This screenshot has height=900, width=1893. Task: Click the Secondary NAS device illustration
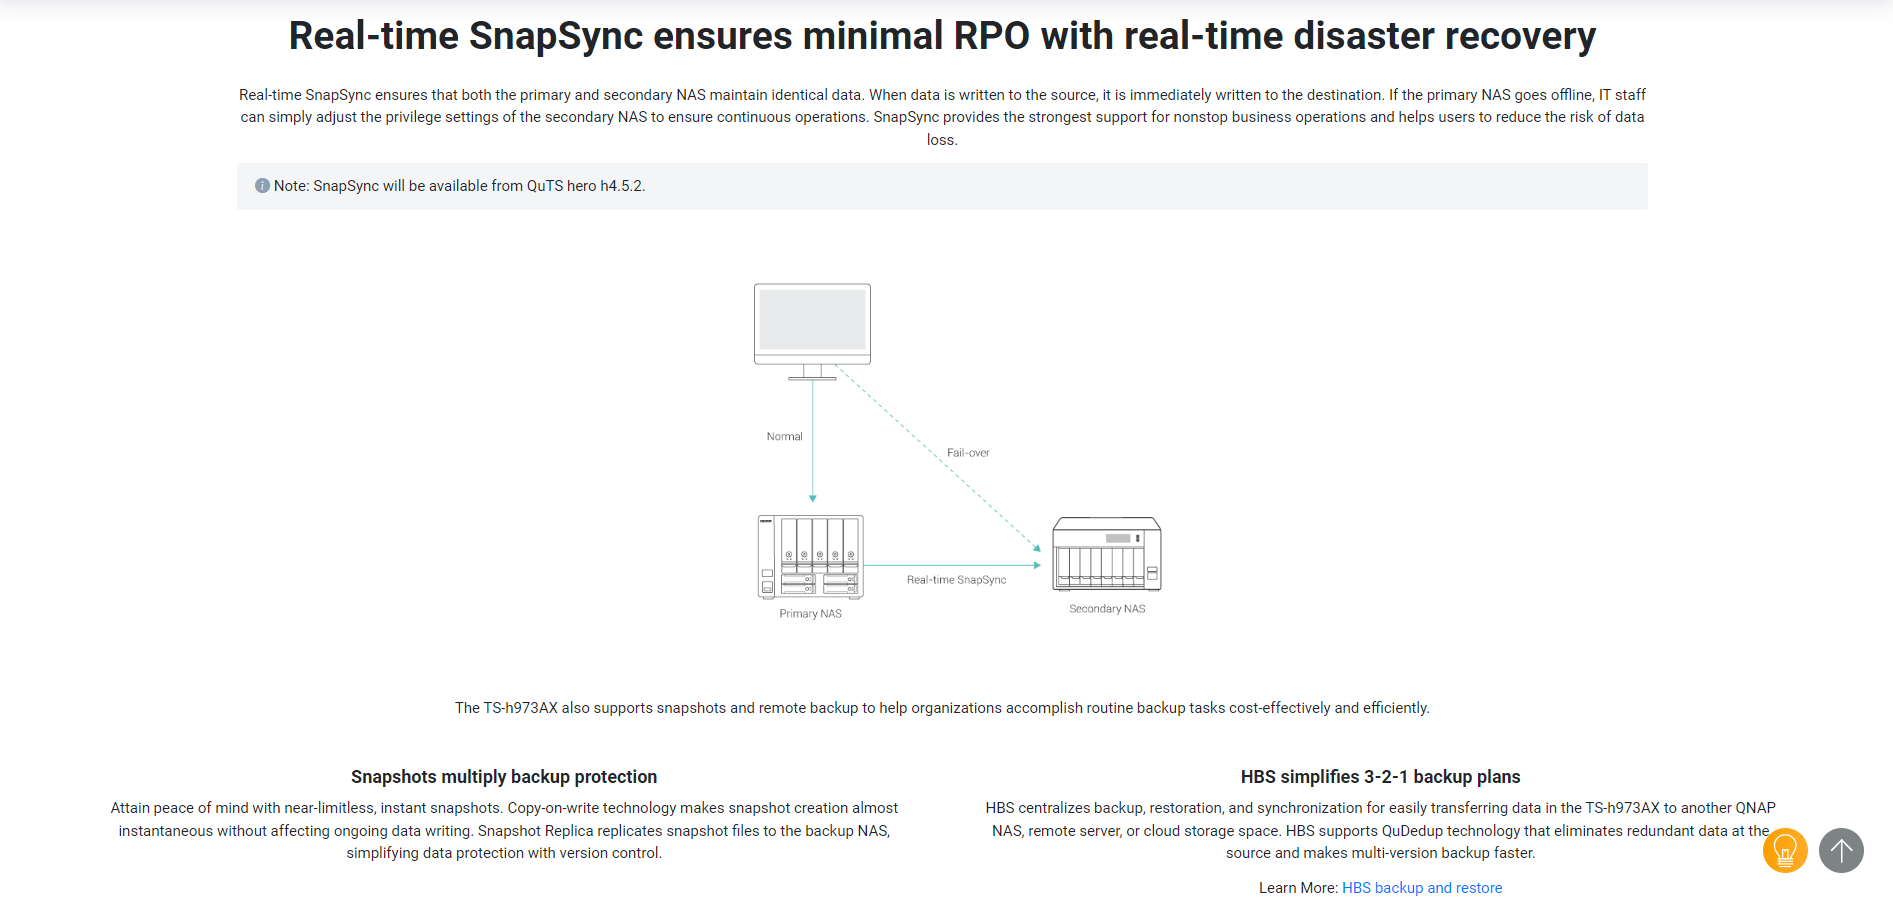(1107, 555)
